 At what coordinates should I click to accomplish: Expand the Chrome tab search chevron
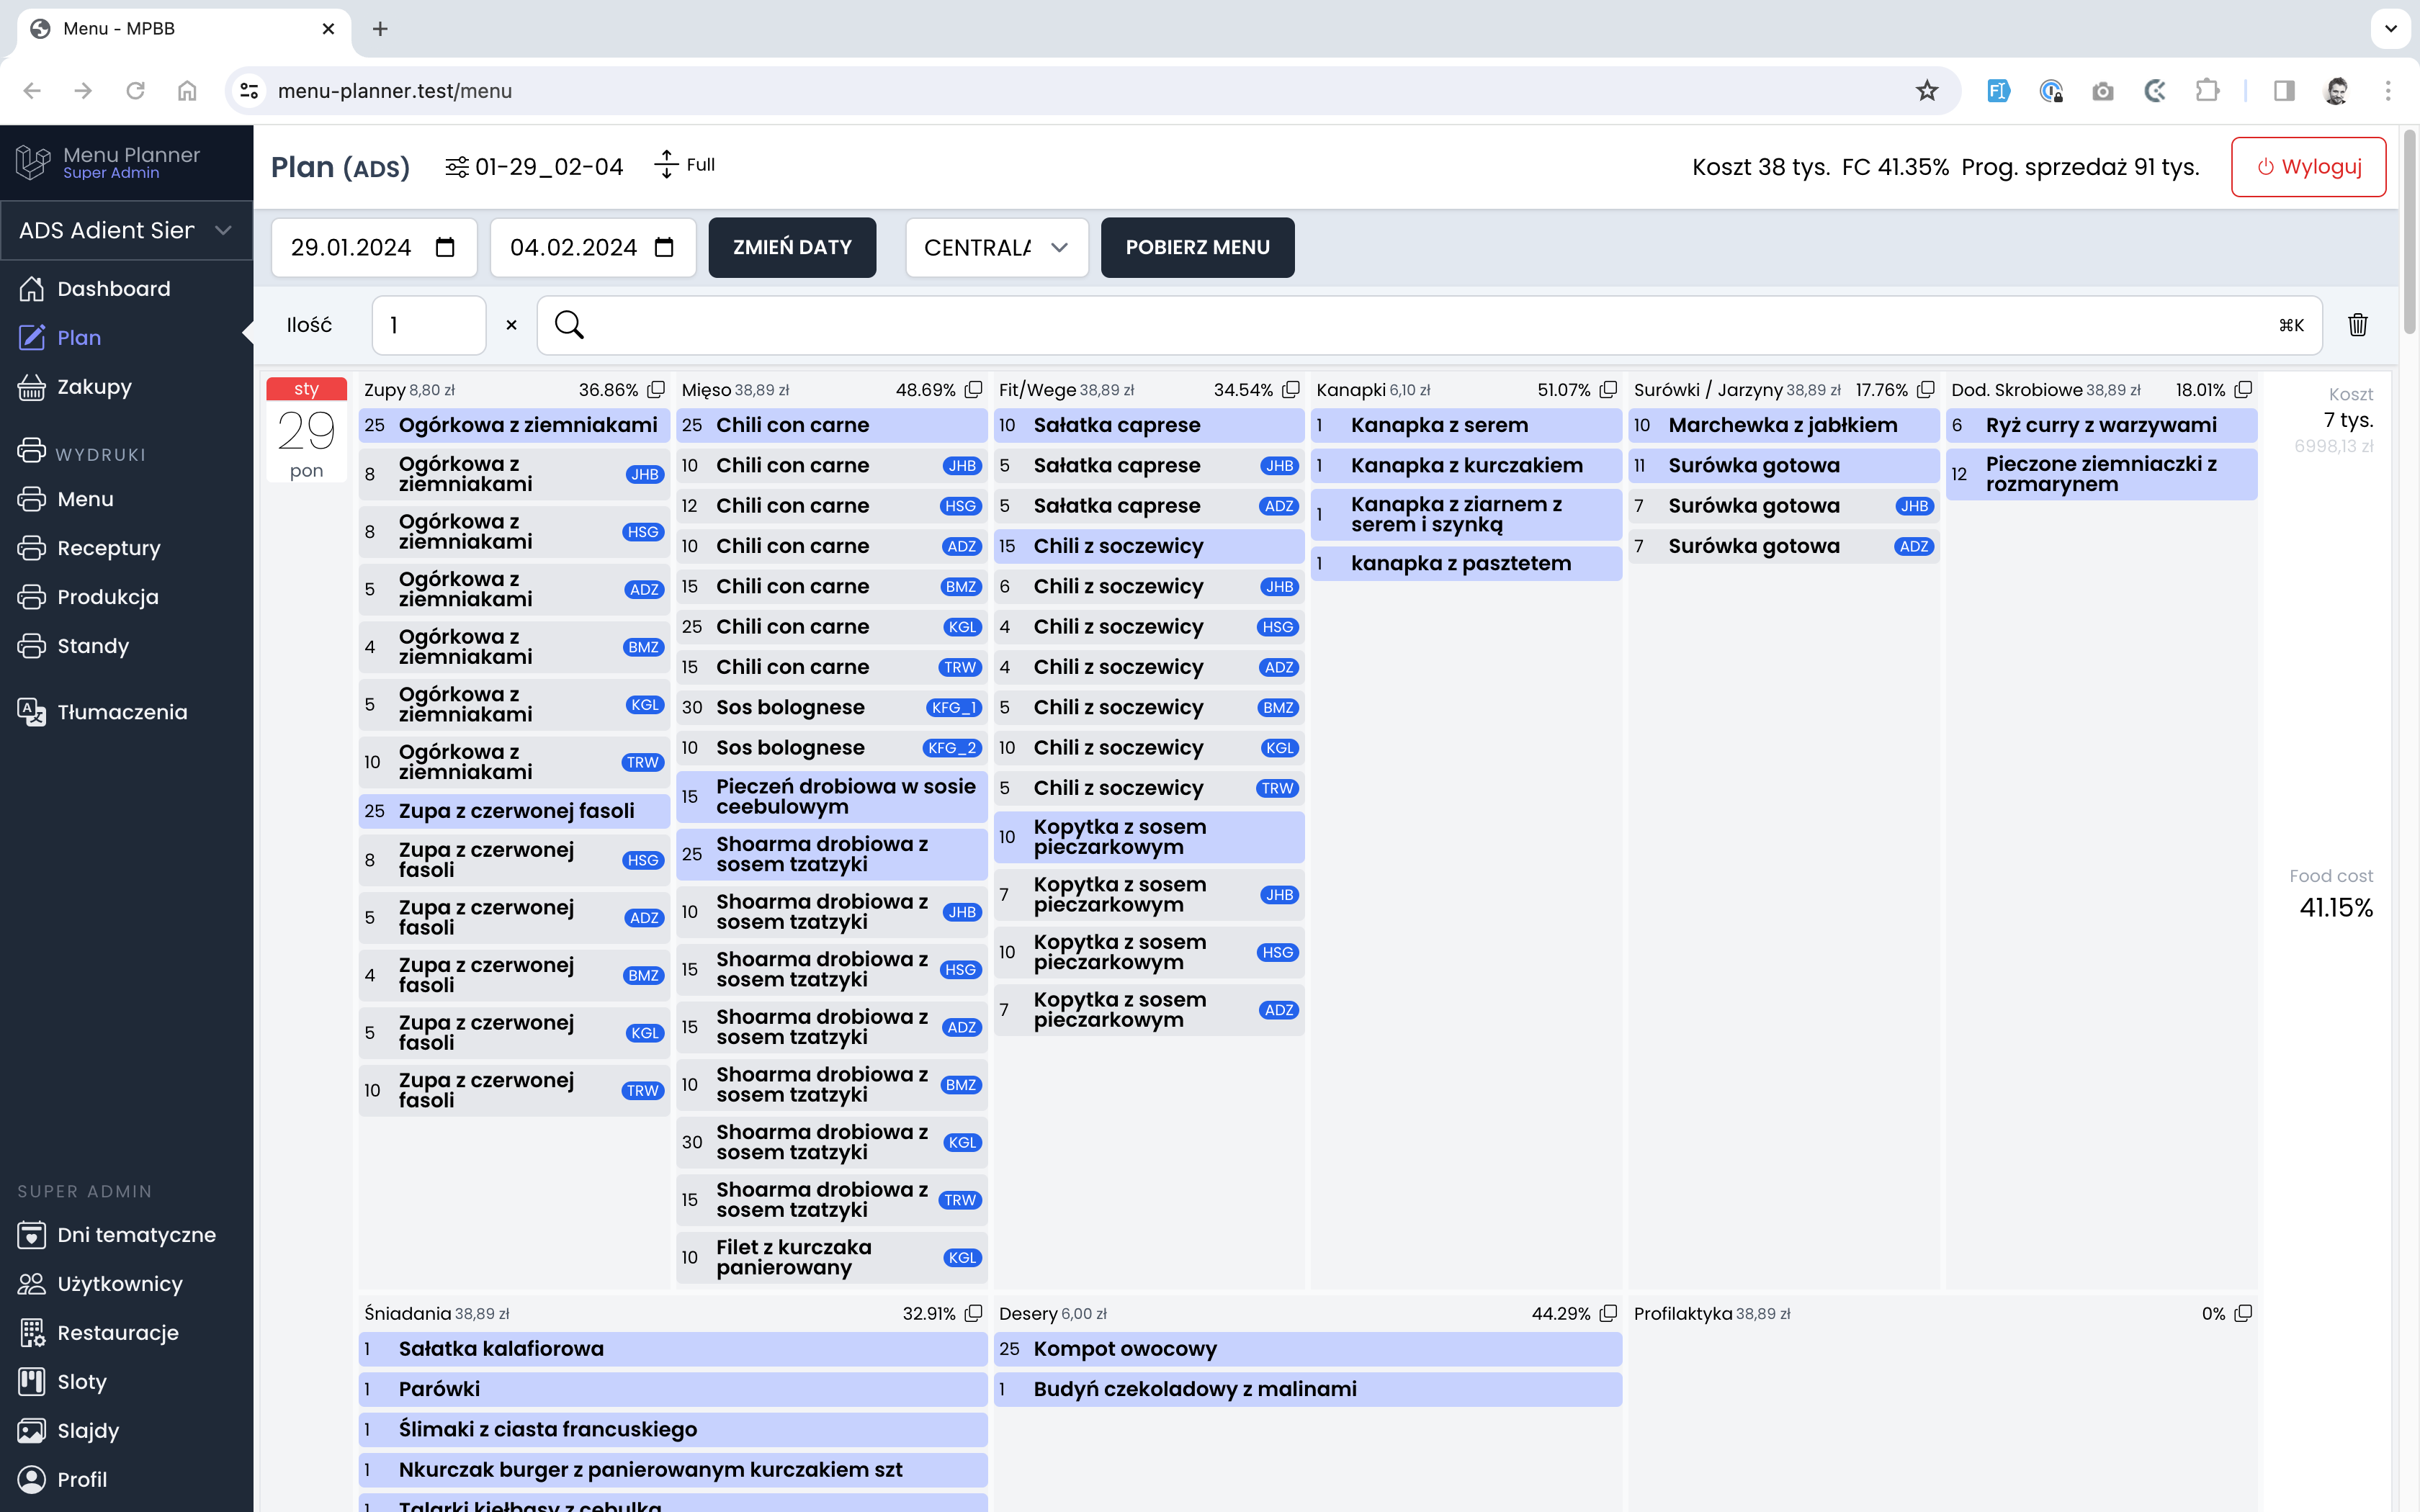(x=2390, y=28)
